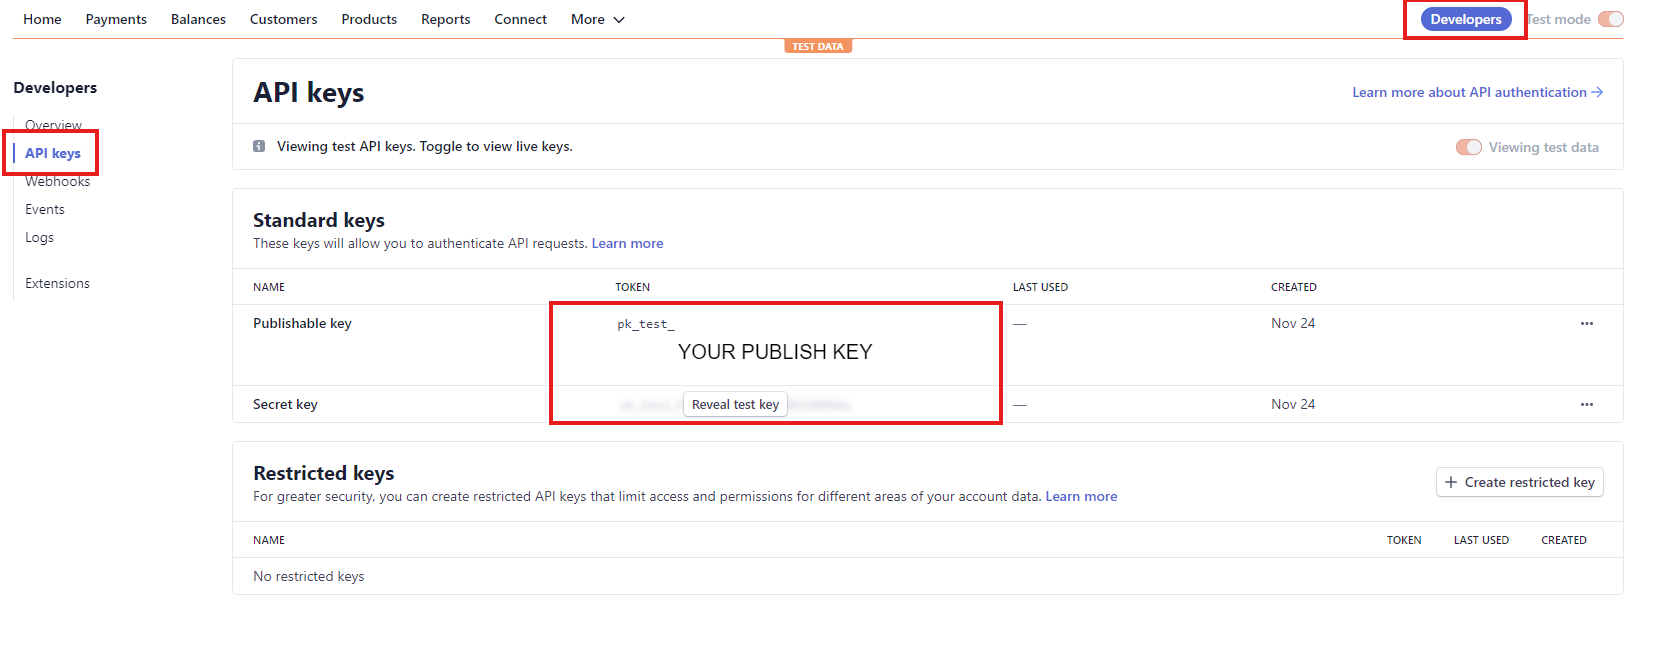Toggle the Test mode switch in the header
Screen dimensions: 1661x658
point(1610,19)
